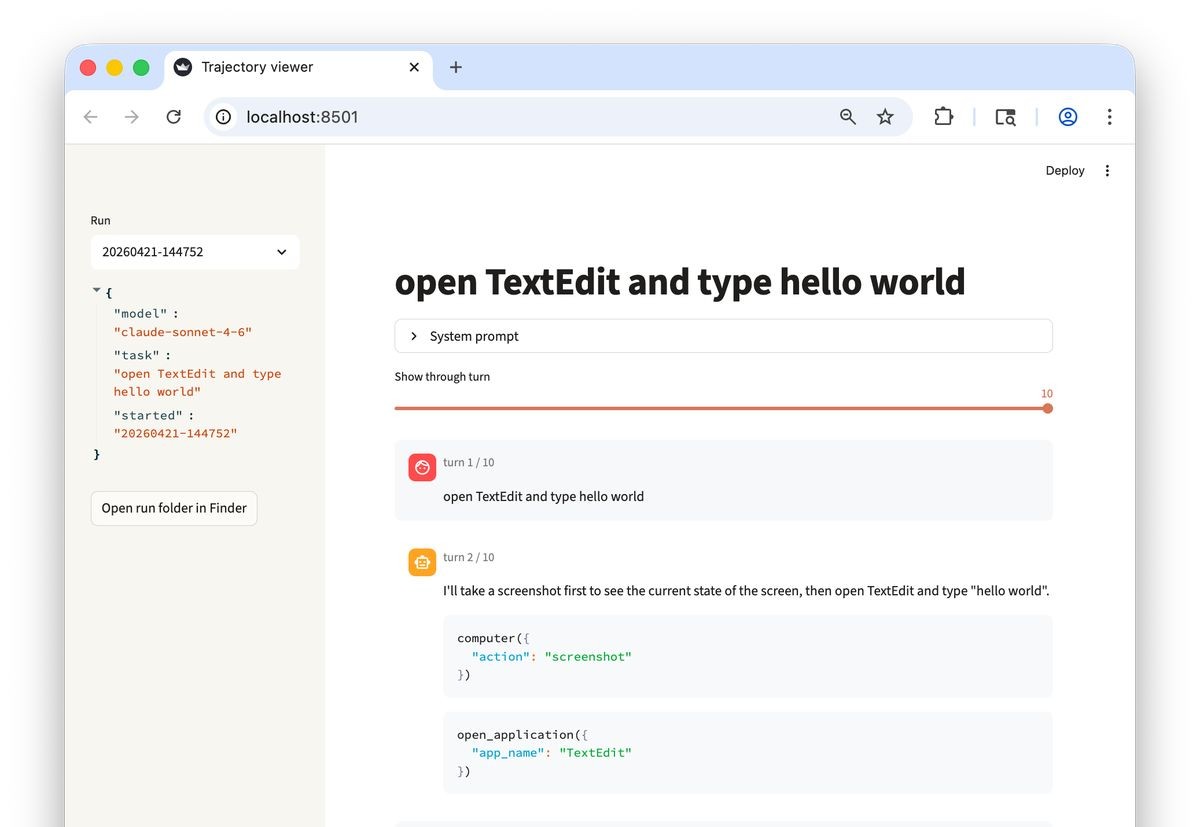The width and height of the screenshot is (1200, 827).
Task: Bookmark this page with the star icon
Action: coord(885,117)
